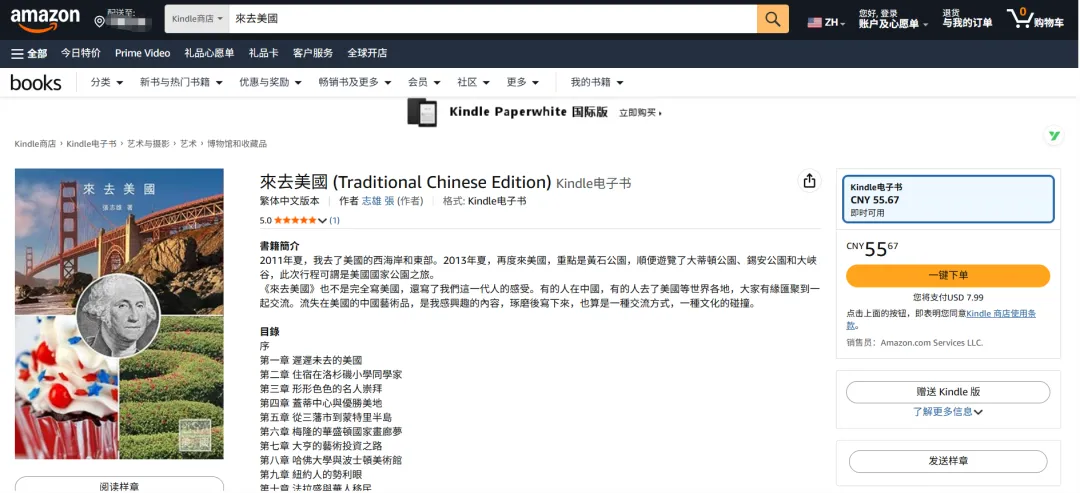This screenshot has width=1080, height=493.
Task: Open the Kindle商店 search category dropdown
Action: point(198,19)
